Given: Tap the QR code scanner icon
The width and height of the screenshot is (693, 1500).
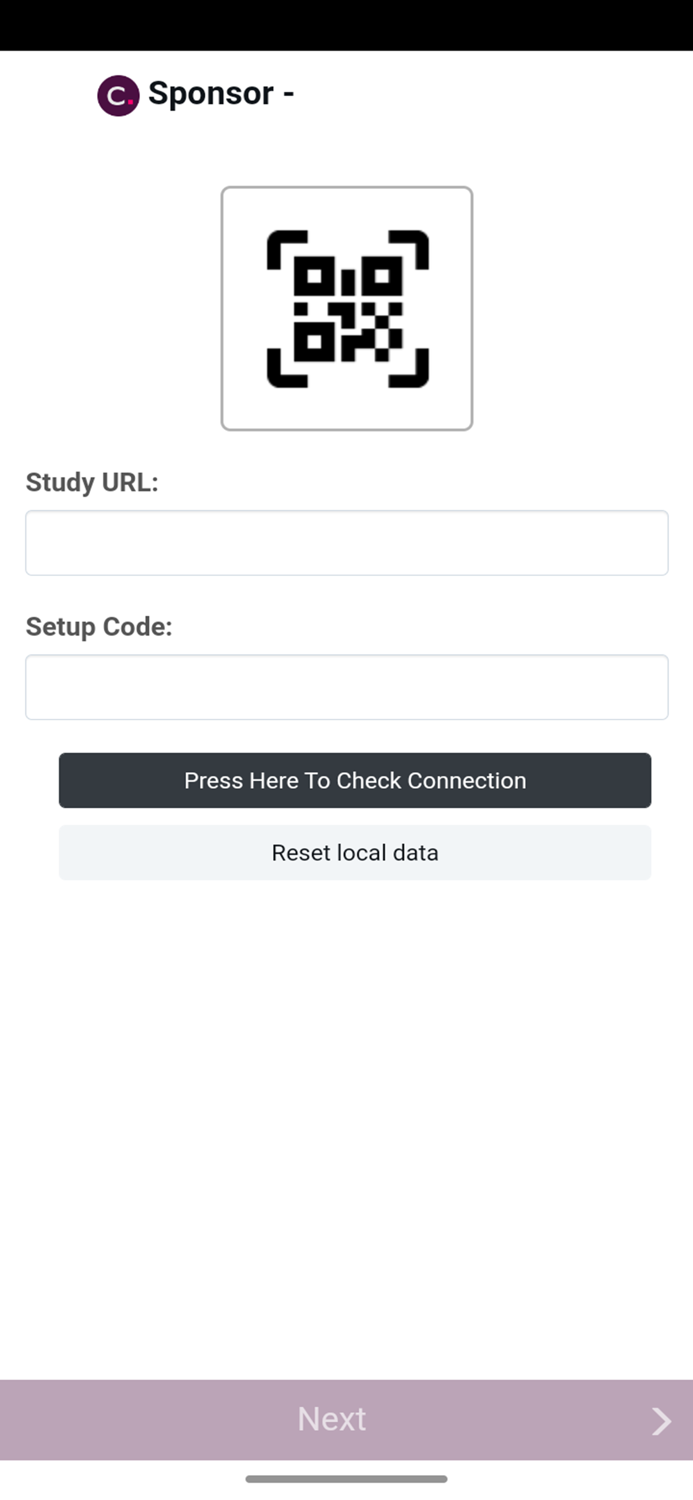Looking at the screenshot, I should point(347,308).
